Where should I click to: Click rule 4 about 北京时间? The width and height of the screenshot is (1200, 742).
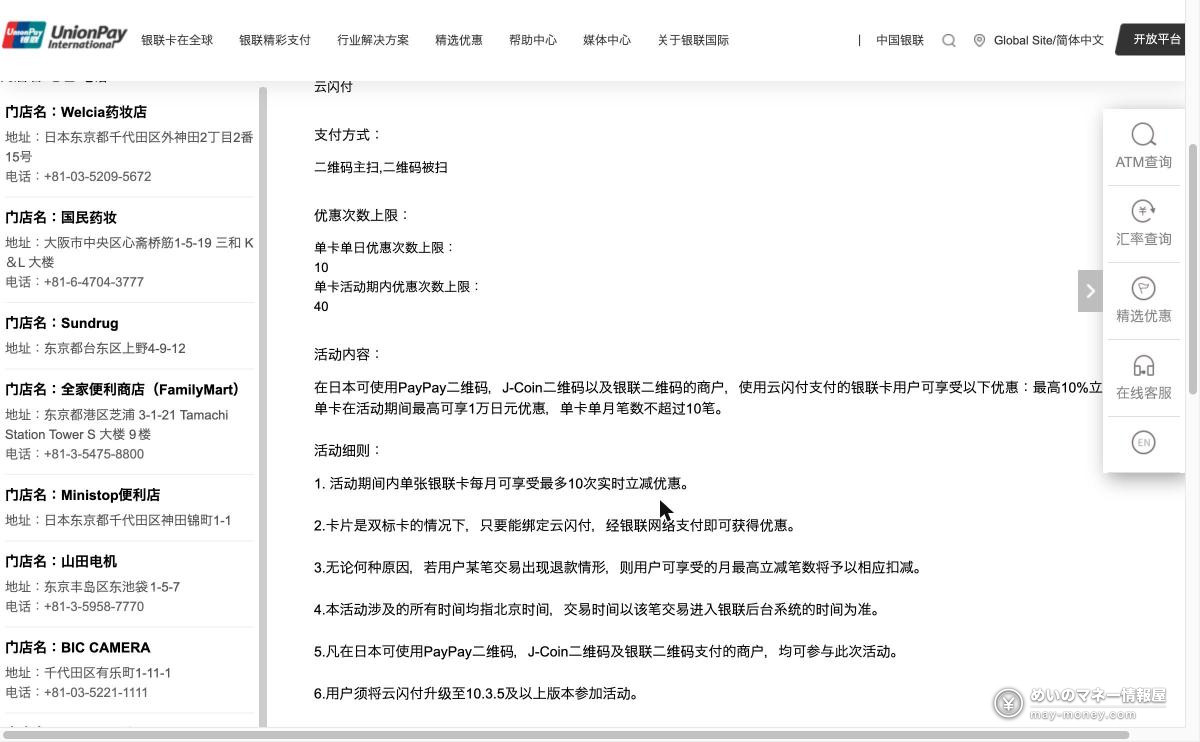tap(597, 609)
